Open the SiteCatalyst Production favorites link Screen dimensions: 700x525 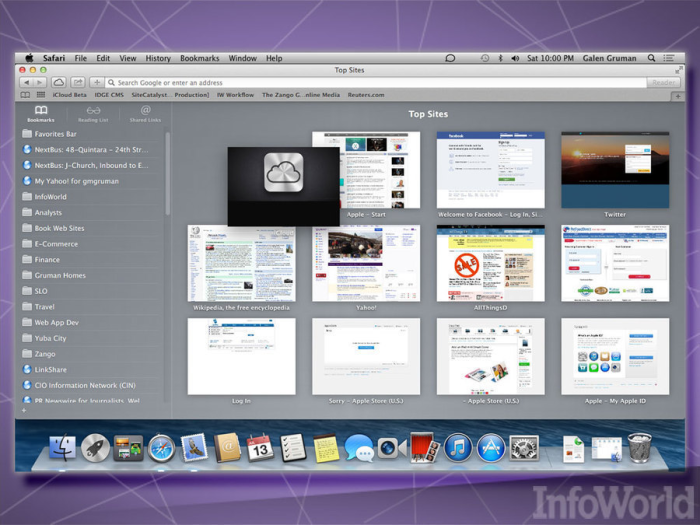tap(170, 95)
